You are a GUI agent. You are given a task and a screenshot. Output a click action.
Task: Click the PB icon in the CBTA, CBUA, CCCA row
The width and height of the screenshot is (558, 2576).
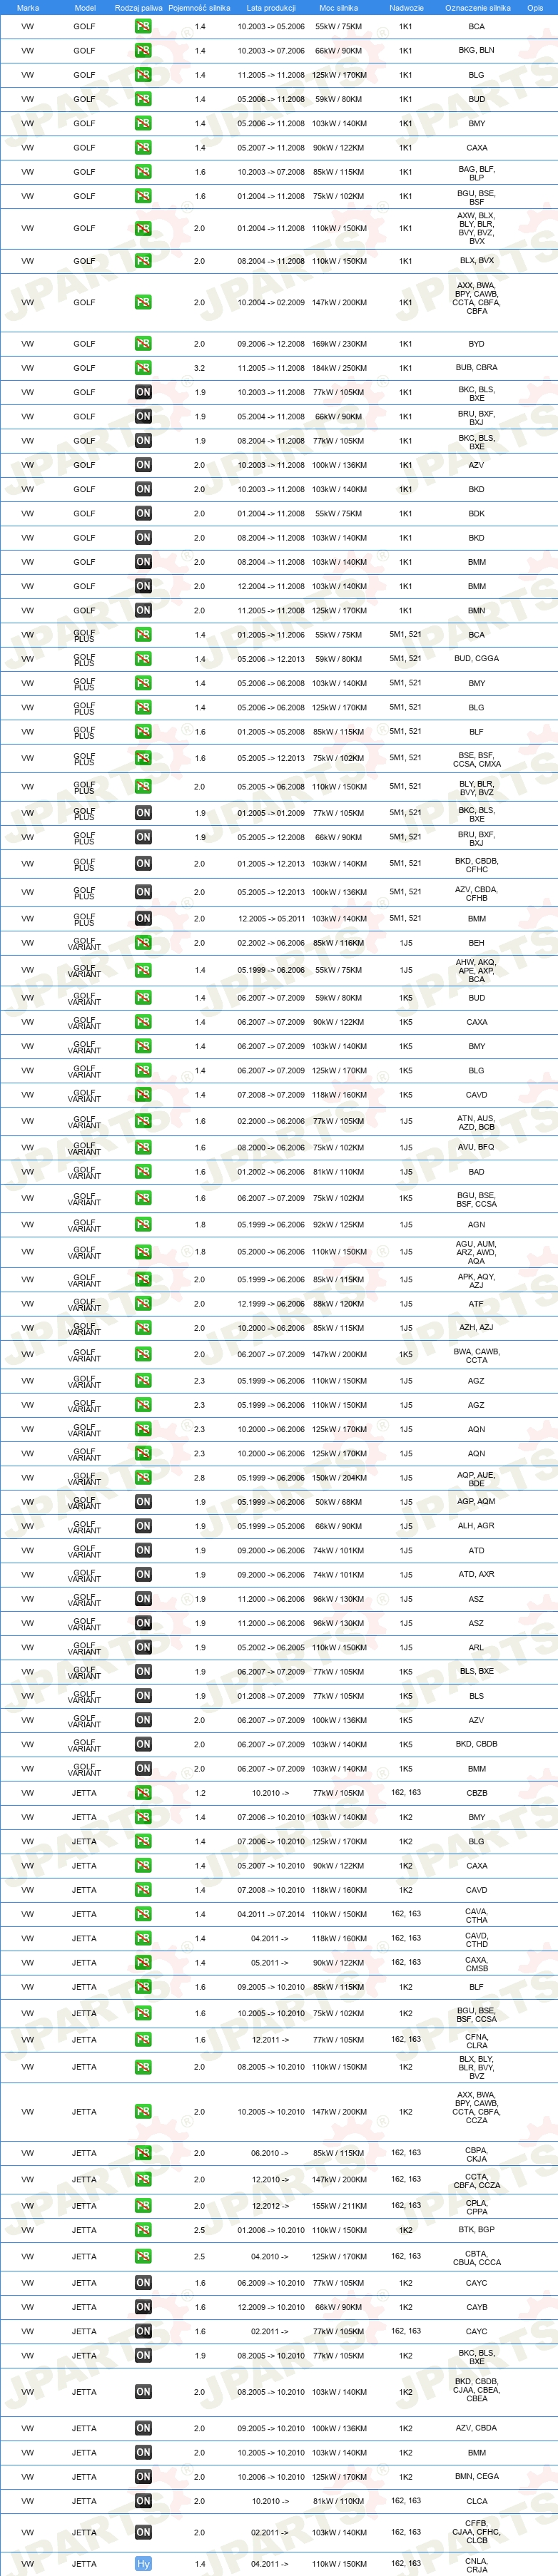tap(143, 2257)
